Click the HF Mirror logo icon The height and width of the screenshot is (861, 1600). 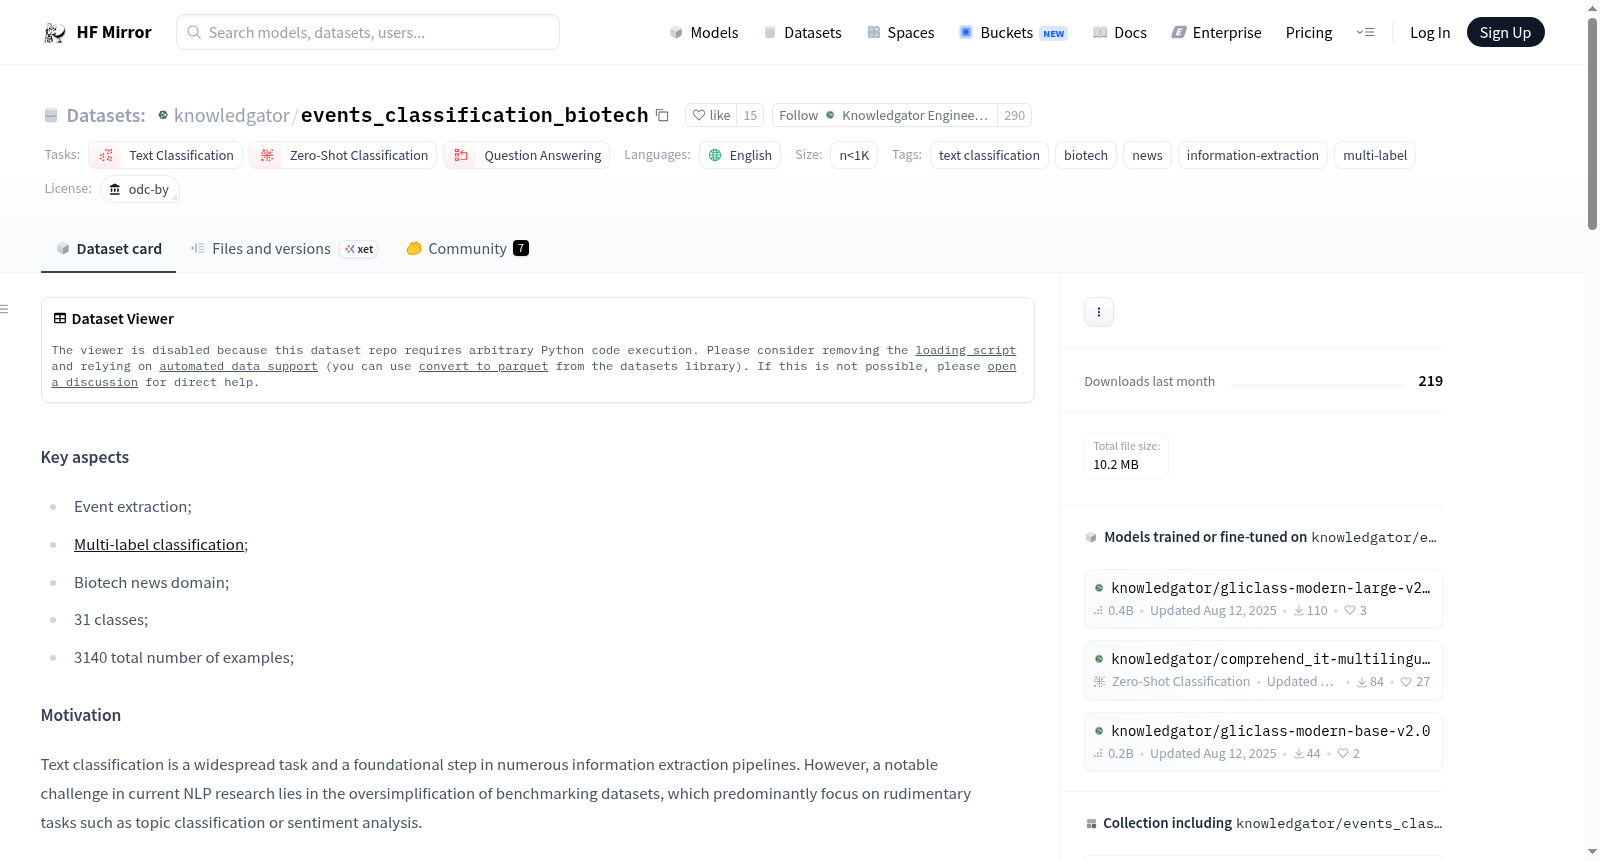click(x=54, y=33)
